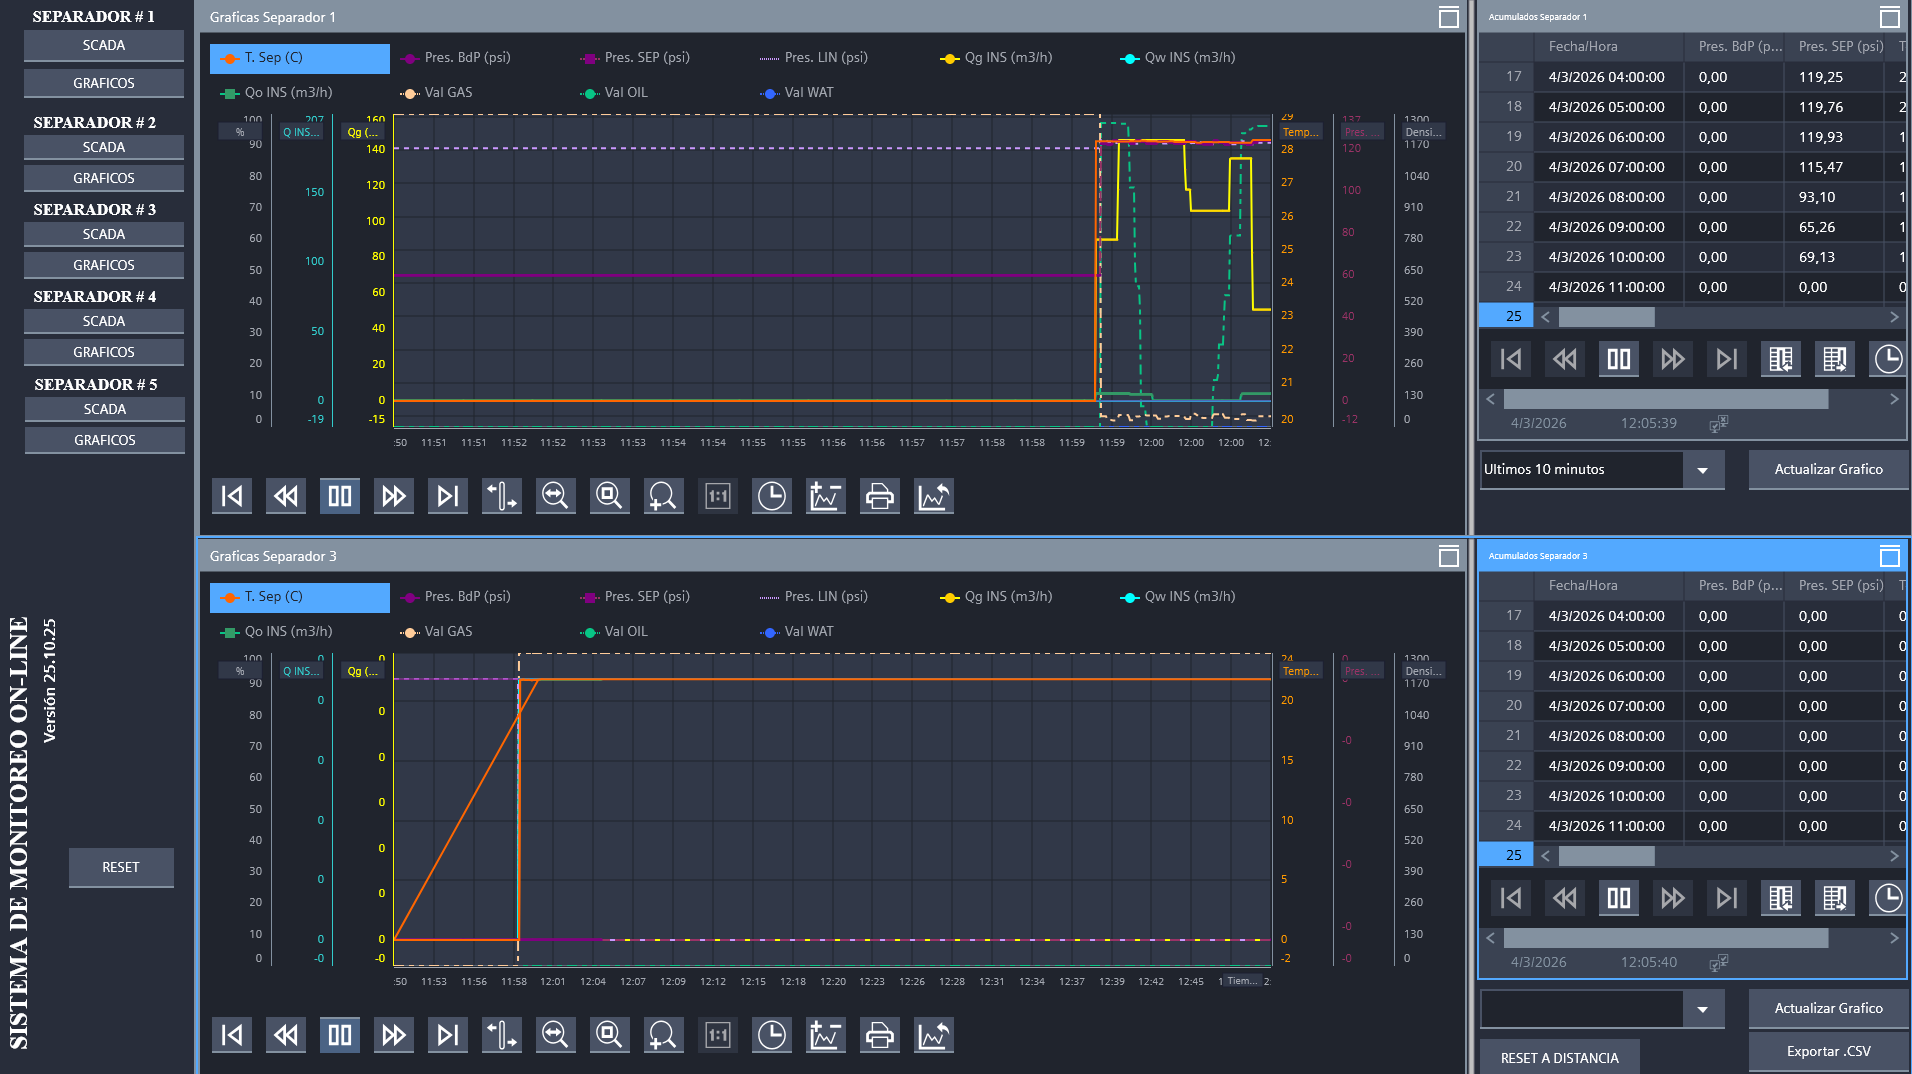The width and height of the screenshot is (1912, 1074).
Task: Open GRAFICOS for SEPARADOR # 4
Action: (104, 352)
